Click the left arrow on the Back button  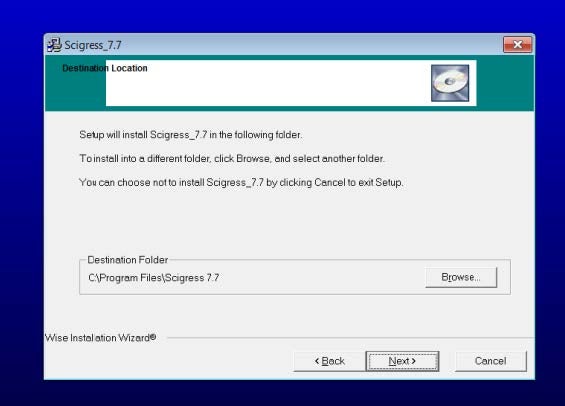coord(317,361)
